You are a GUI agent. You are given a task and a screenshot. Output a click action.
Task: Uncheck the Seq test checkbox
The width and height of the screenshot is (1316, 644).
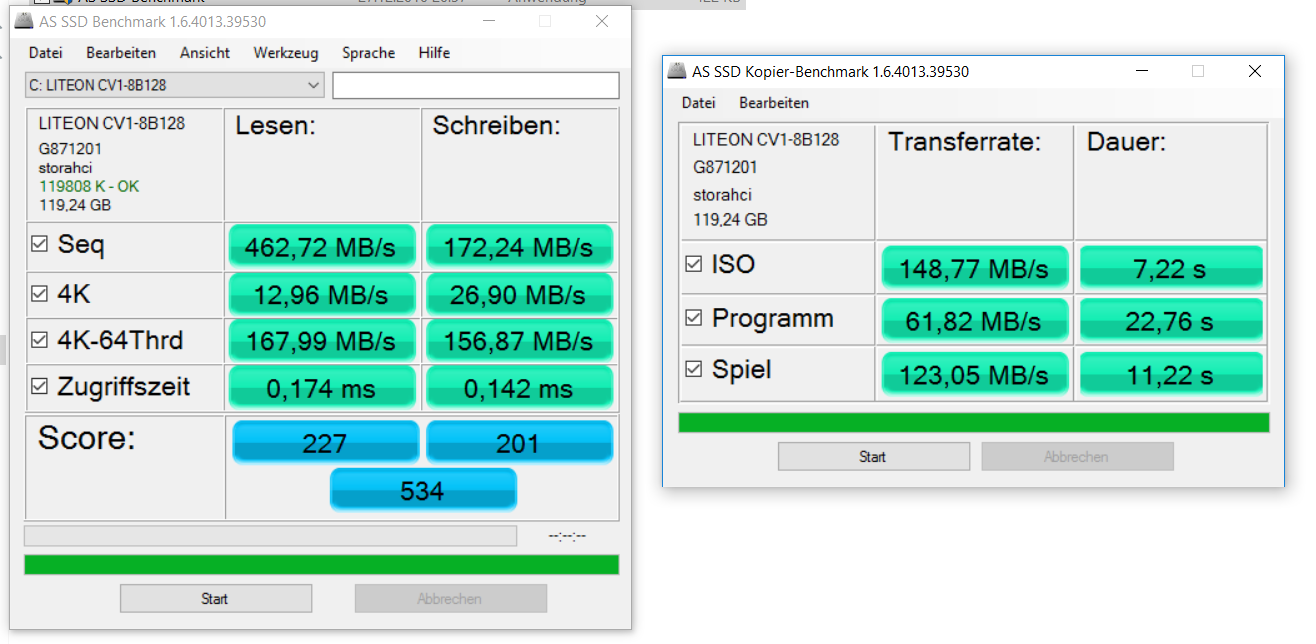[x=40, y=245]
